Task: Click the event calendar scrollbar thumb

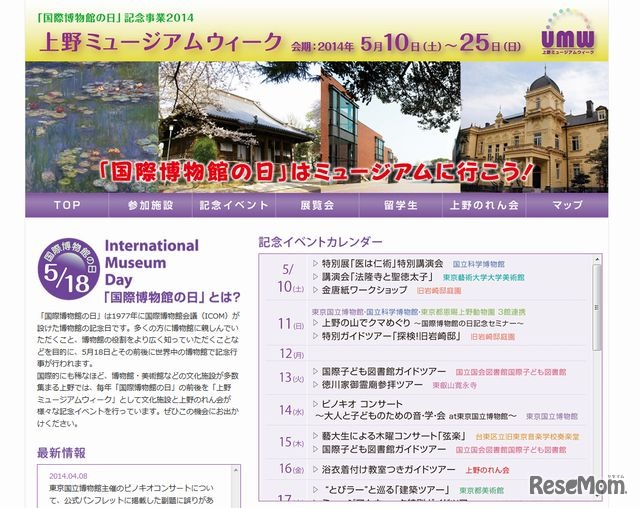Action: tap(598, 307)
